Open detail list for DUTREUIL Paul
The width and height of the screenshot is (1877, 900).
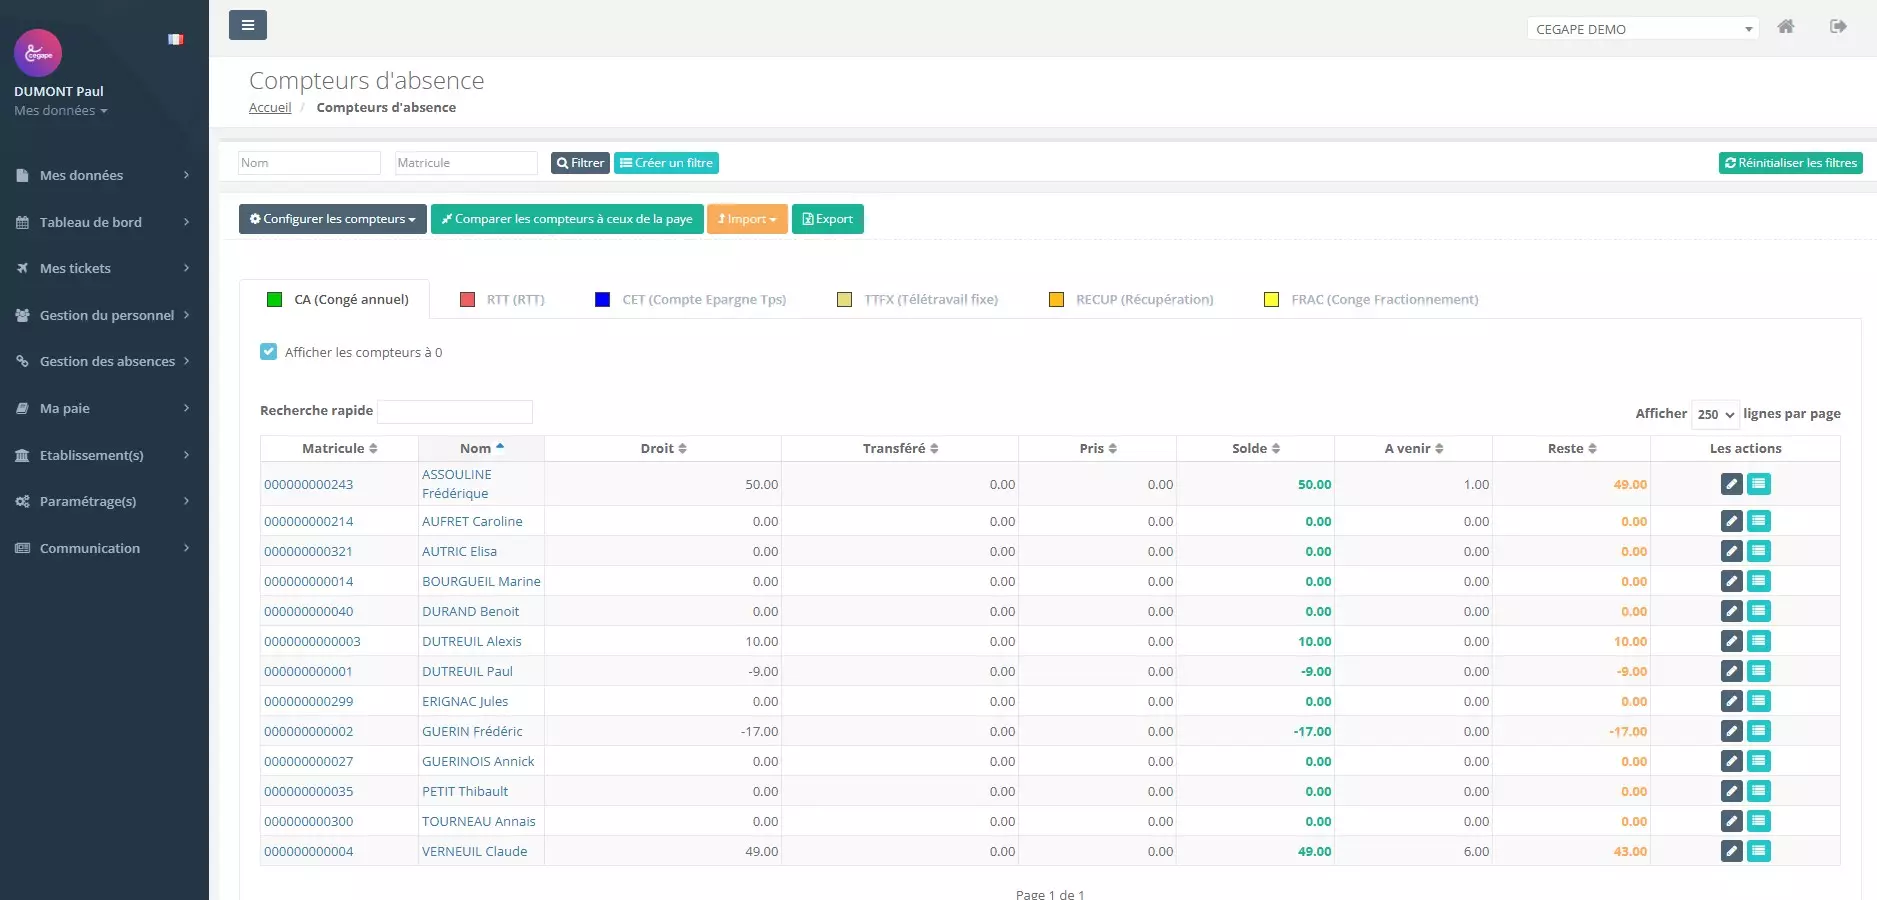tap(1759, 671)
